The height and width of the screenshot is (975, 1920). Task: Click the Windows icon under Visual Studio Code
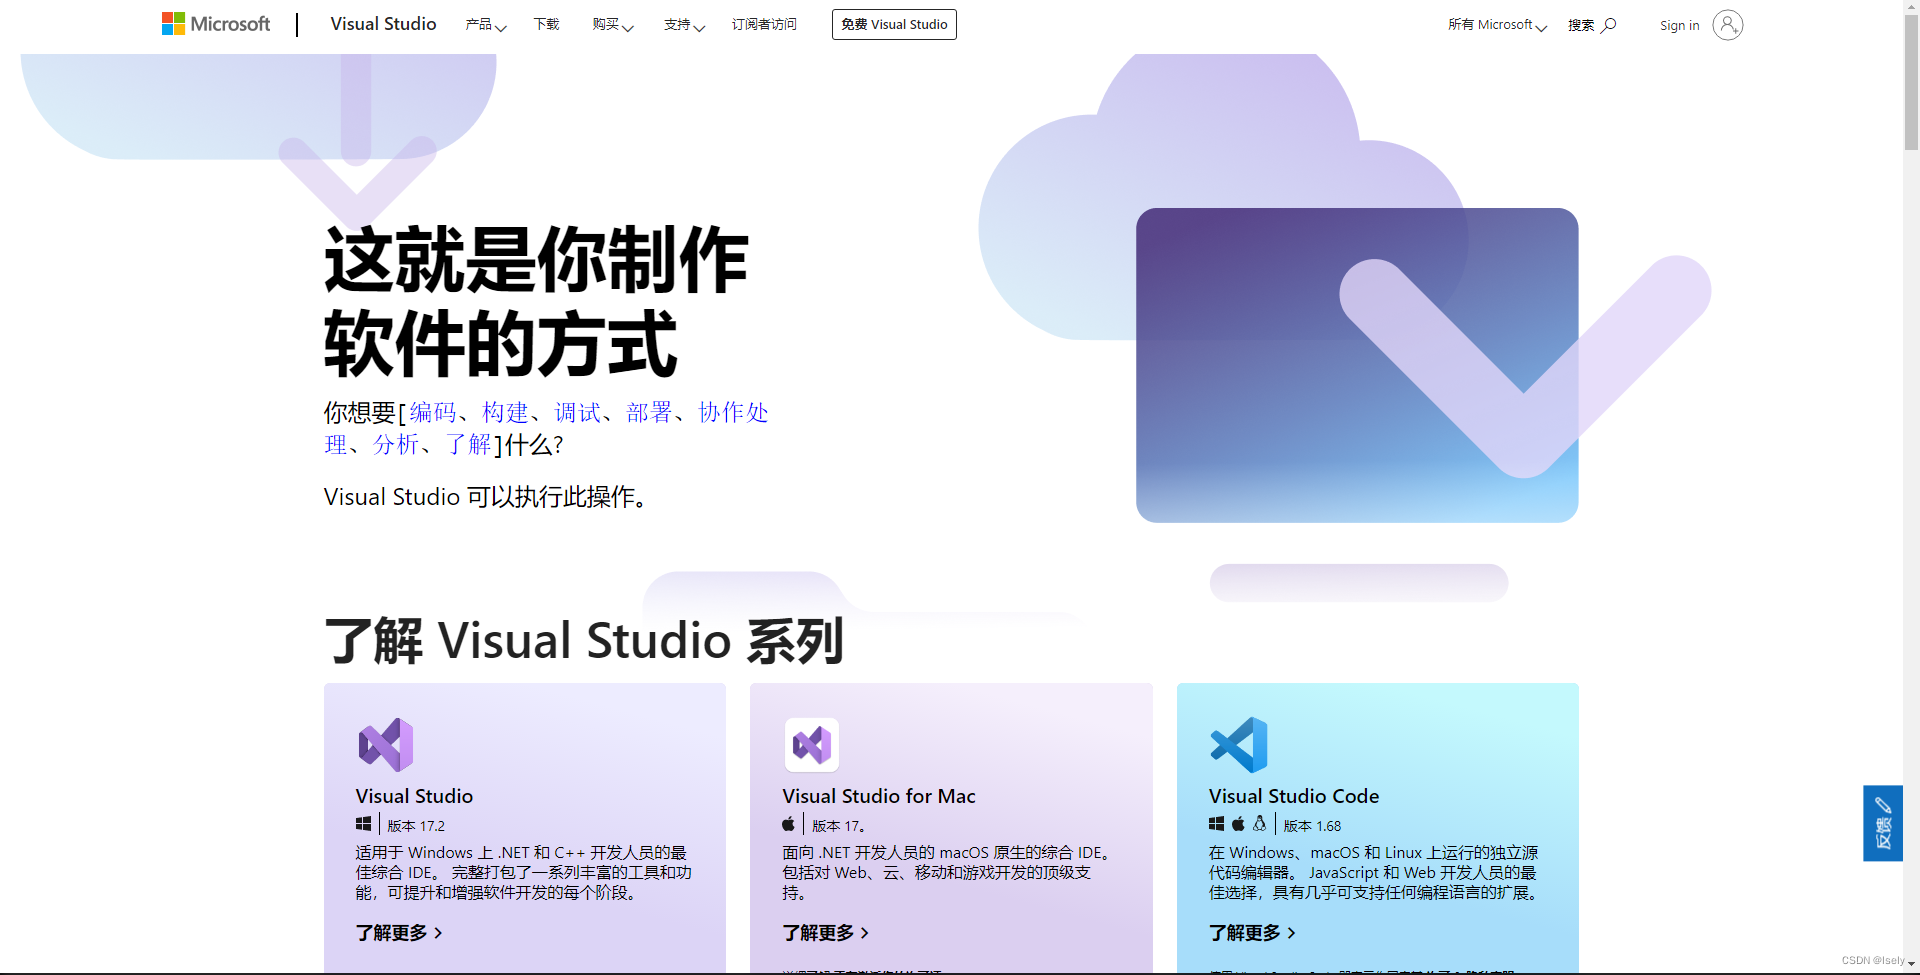point(1216,824)
